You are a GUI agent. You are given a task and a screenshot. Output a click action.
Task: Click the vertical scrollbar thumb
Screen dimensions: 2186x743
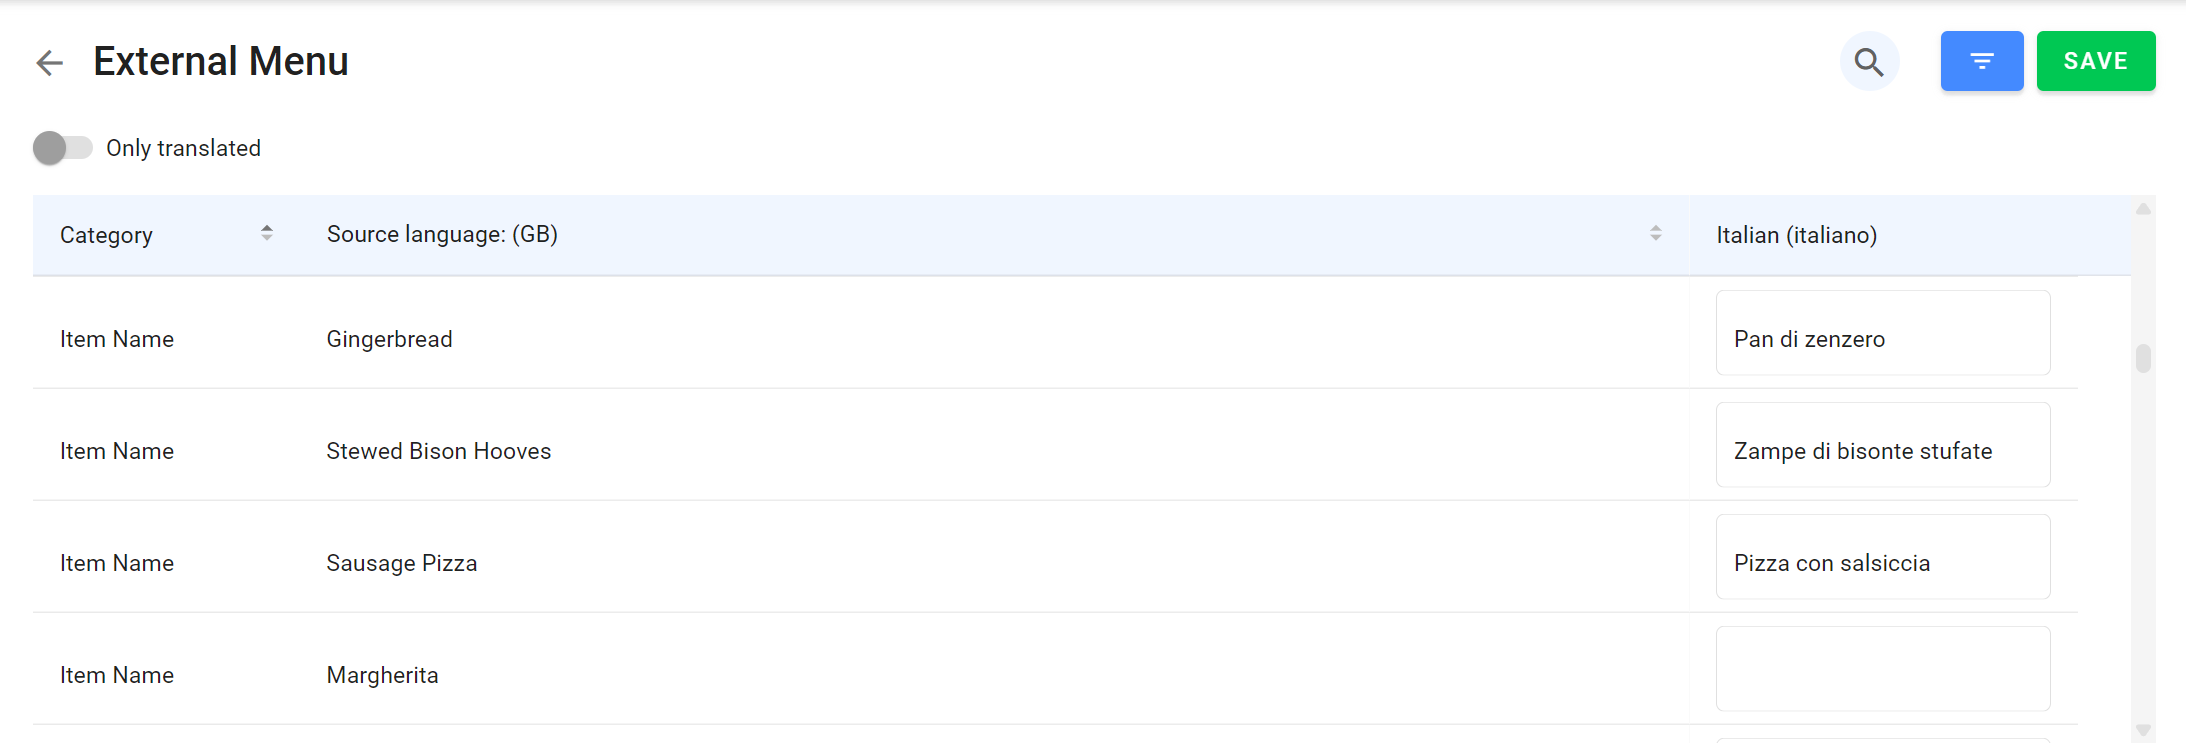(2142, 358)
